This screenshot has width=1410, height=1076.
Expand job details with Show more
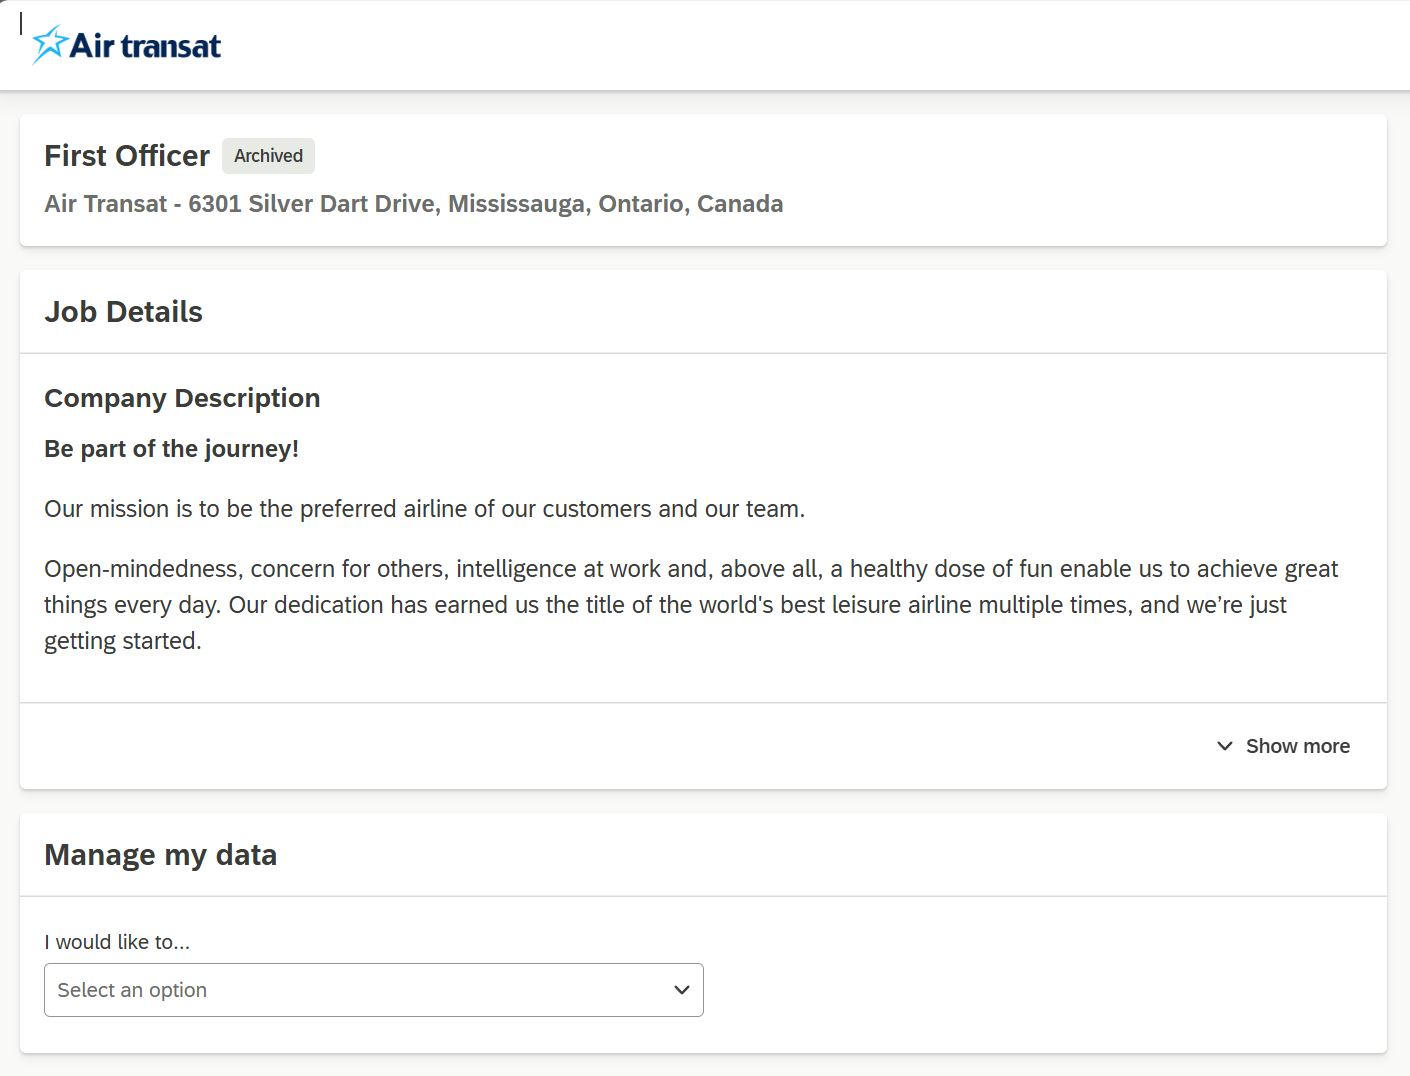1283,746
